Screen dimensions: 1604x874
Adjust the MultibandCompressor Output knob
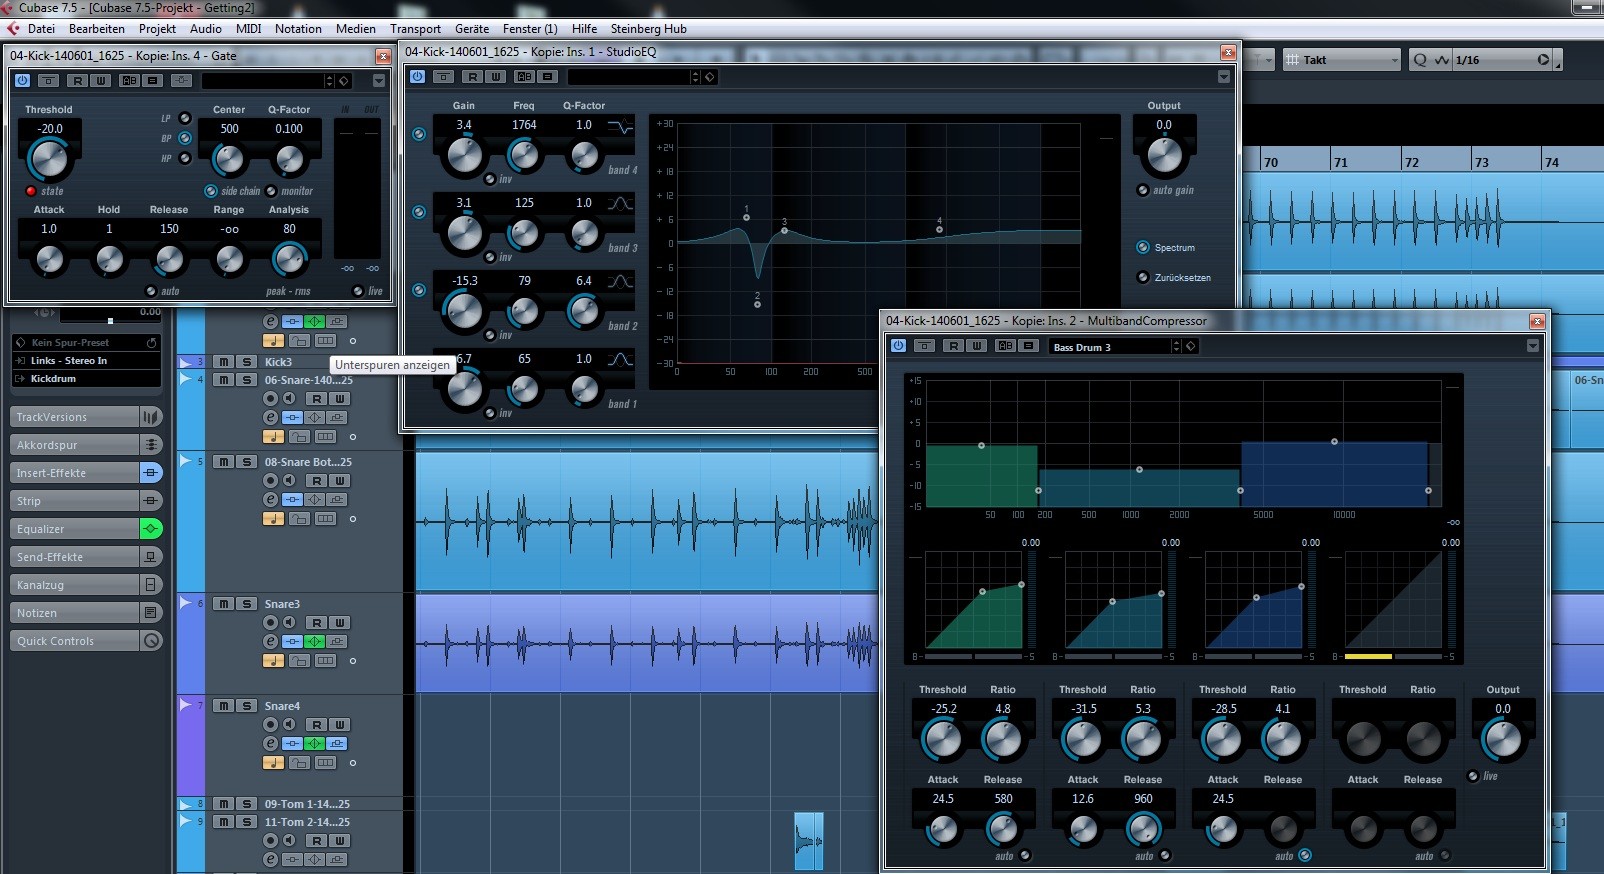1502,740
